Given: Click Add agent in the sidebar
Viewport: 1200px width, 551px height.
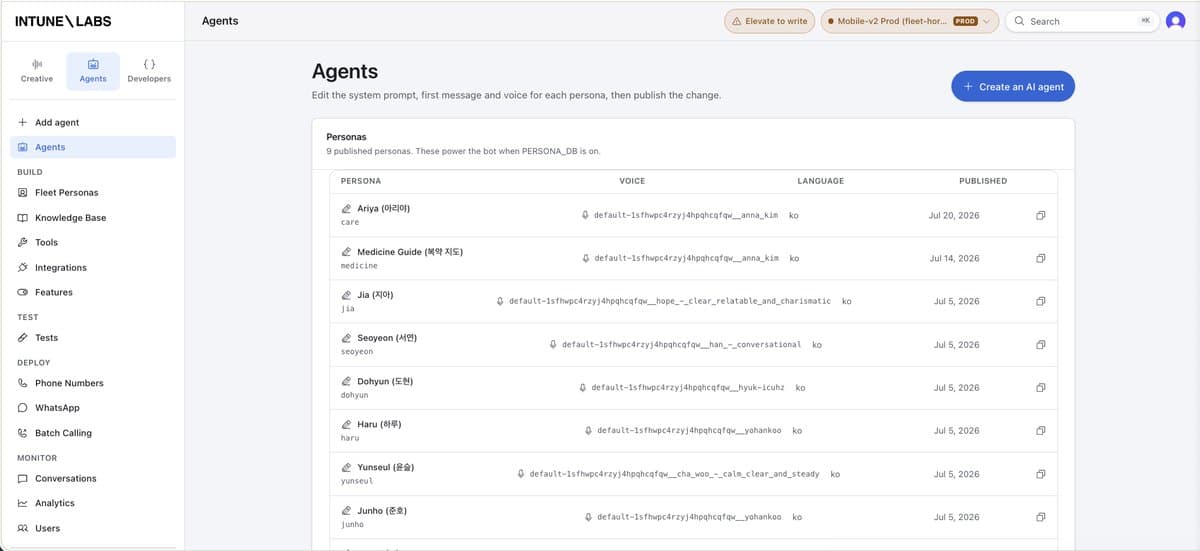Looking at the screenshot, I should coord(93,122).
